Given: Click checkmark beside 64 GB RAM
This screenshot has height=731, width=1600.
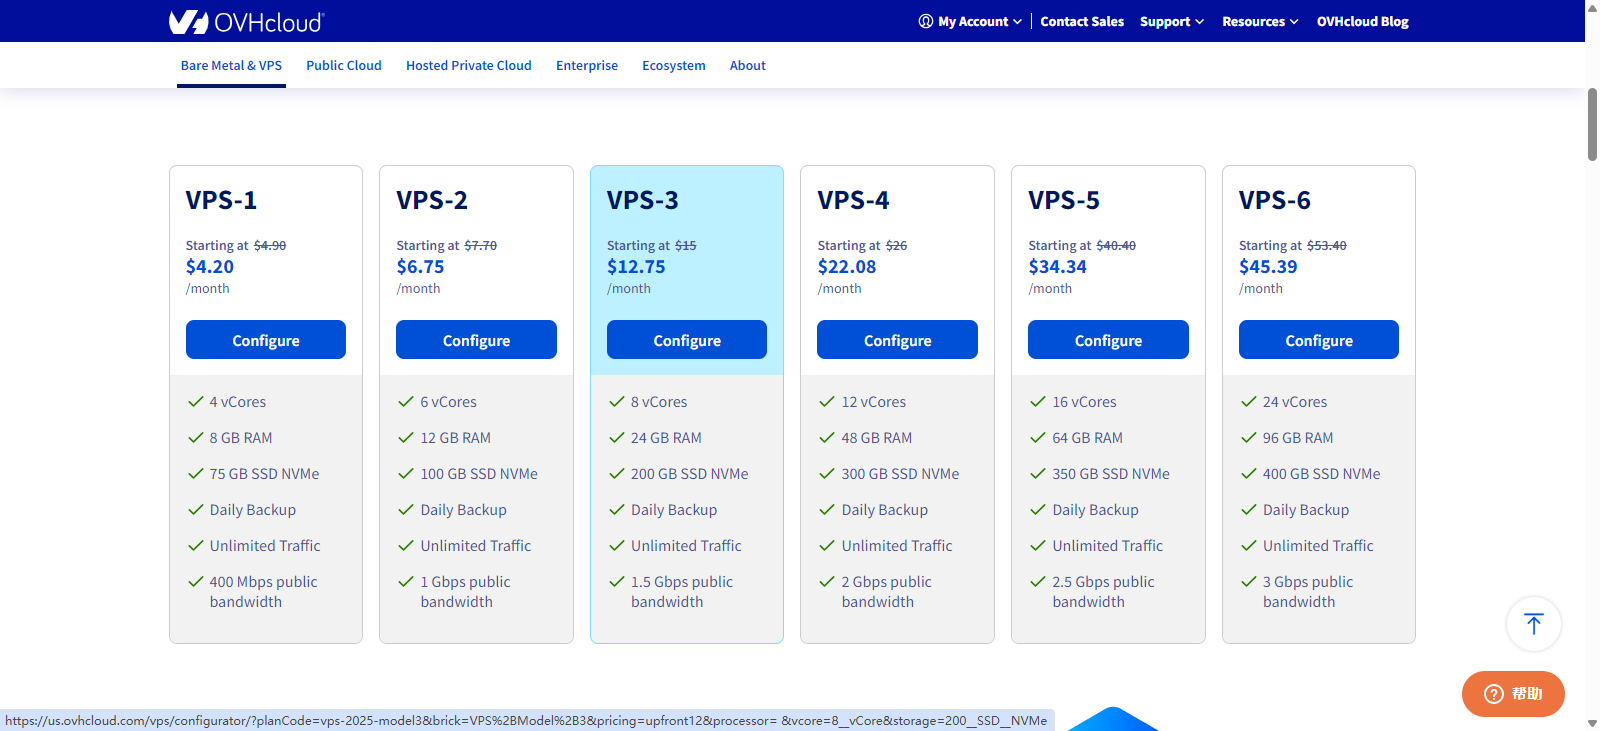Looking at the screenshot, I should [1038, 438].
